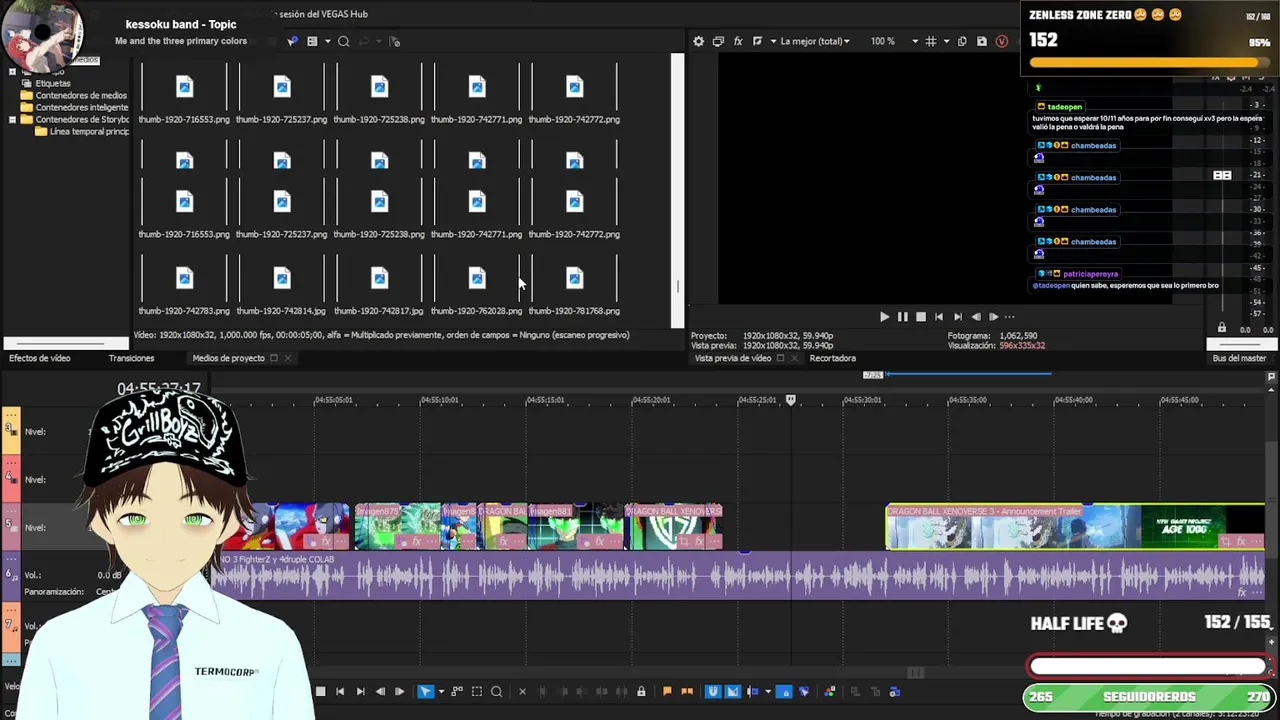Viewport: 1280px width, 720px height.
Task: Expand media views dropdown arrow
Action: click(327, 41)
